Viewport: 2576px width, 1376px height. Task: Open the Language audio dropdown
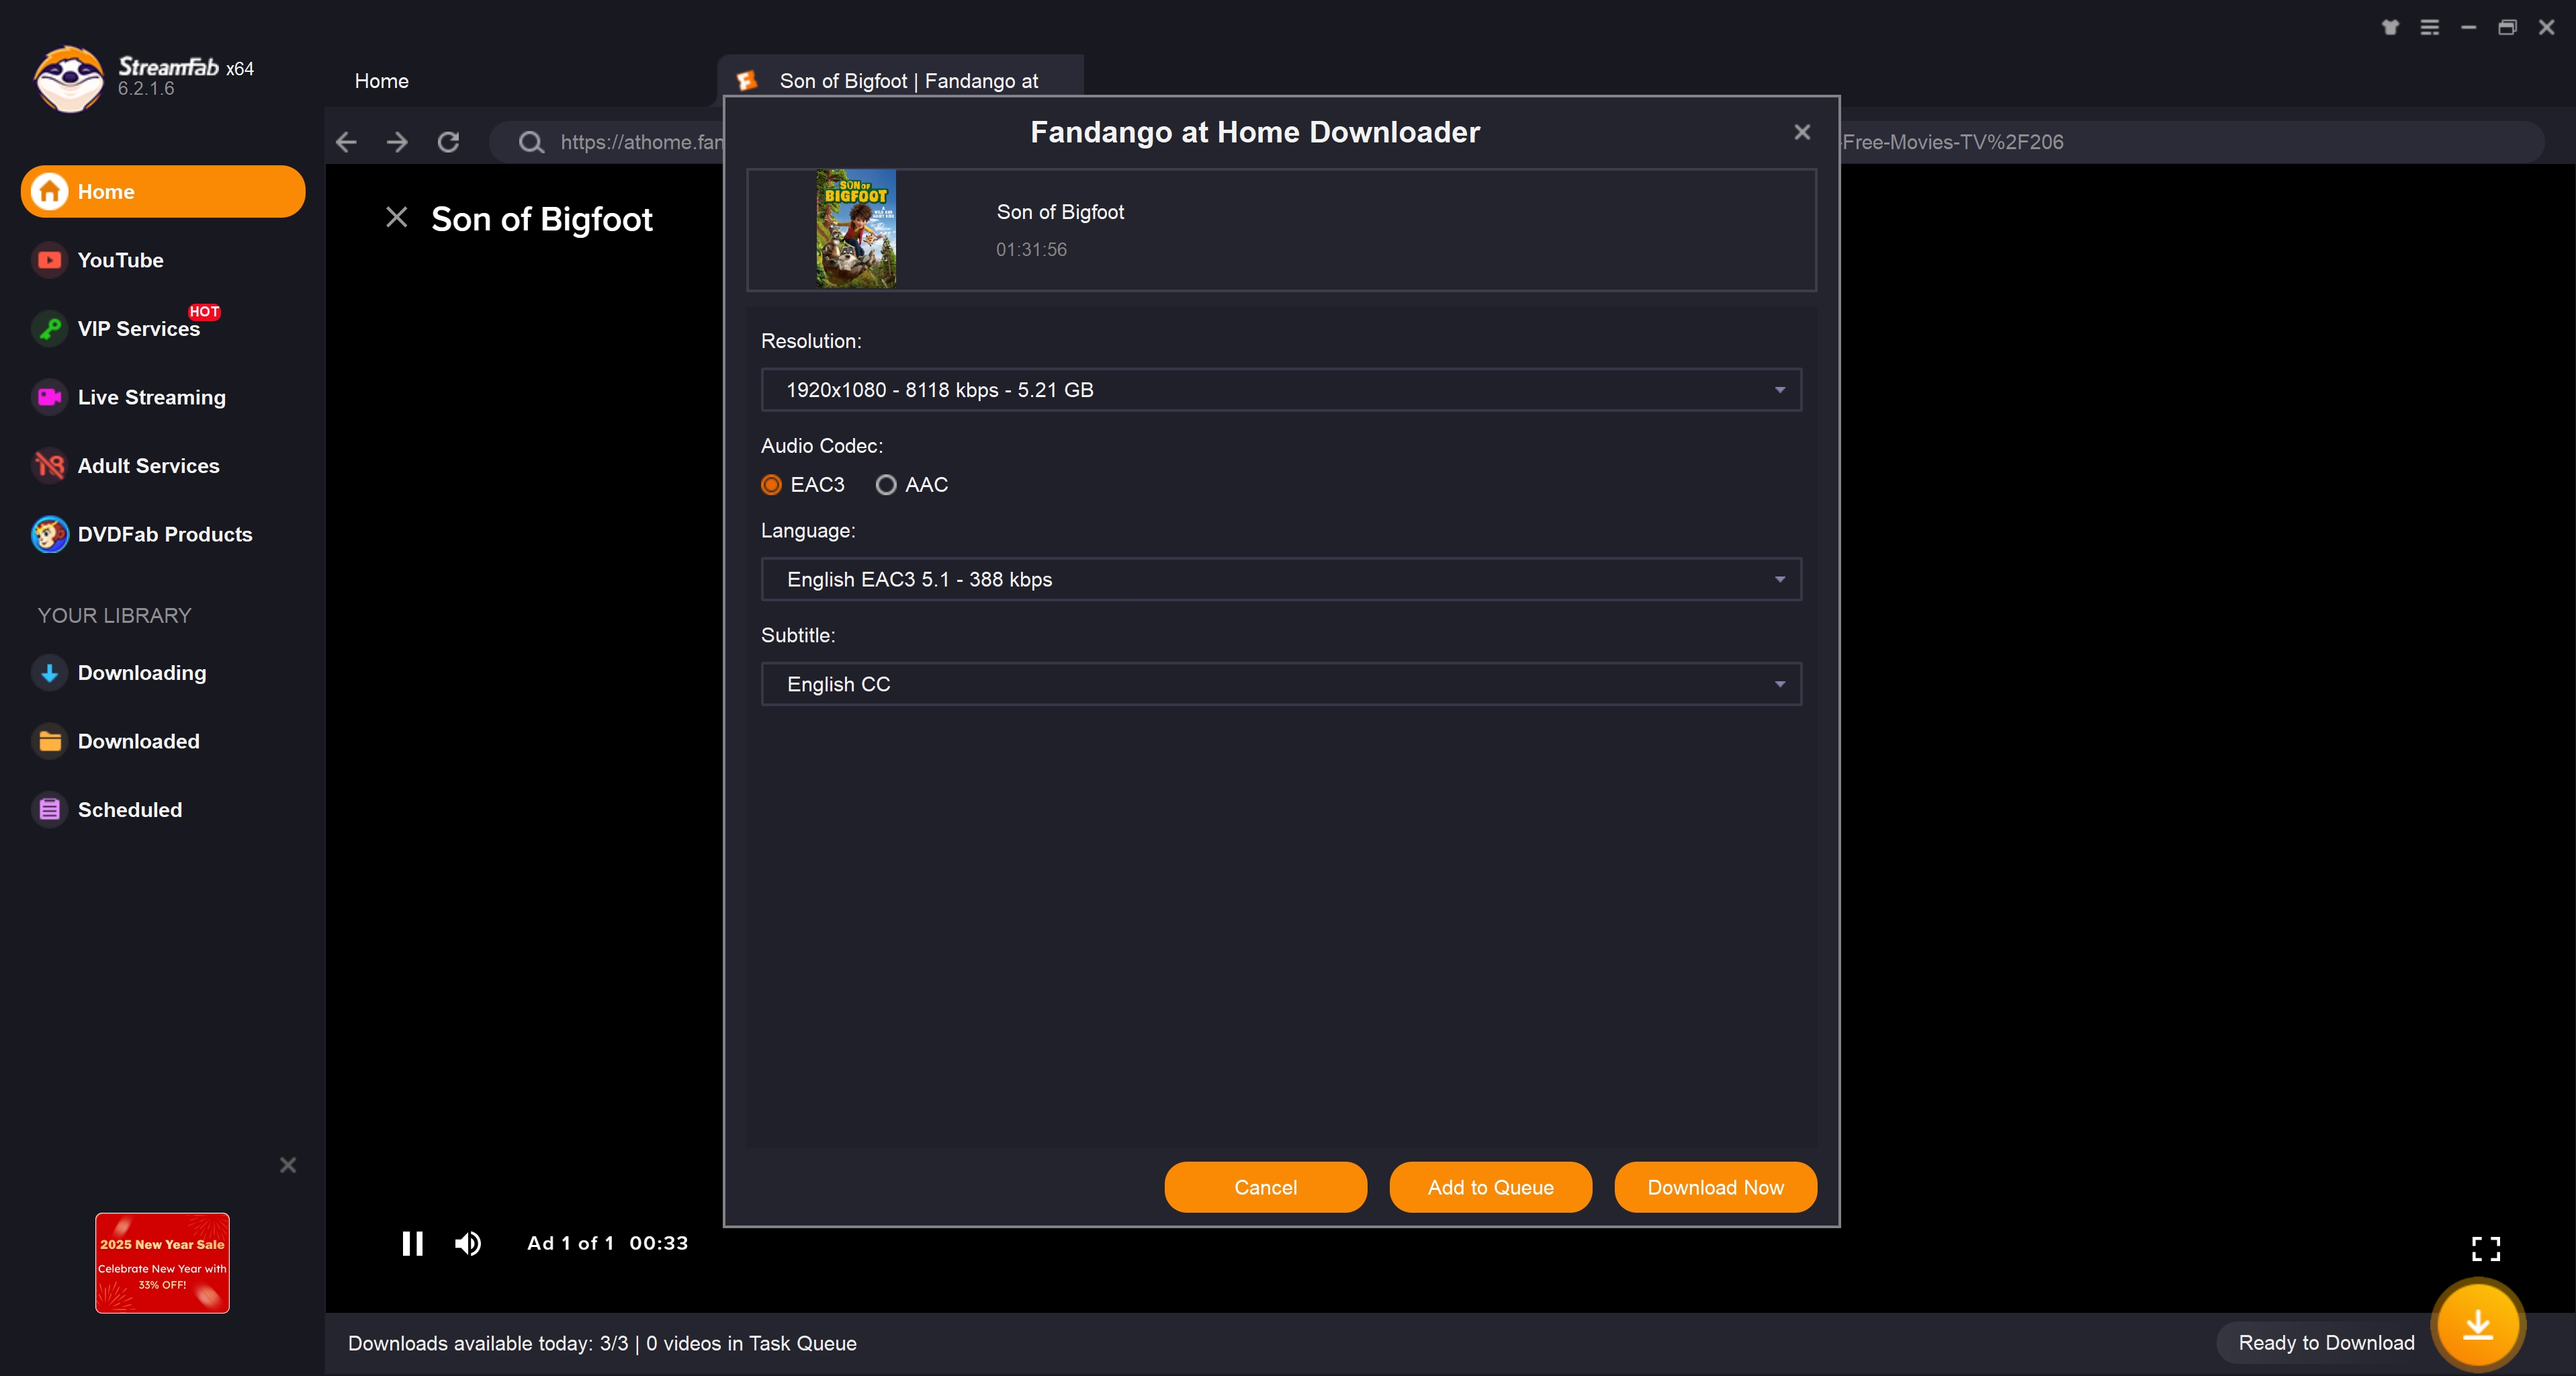(1280, 580)
